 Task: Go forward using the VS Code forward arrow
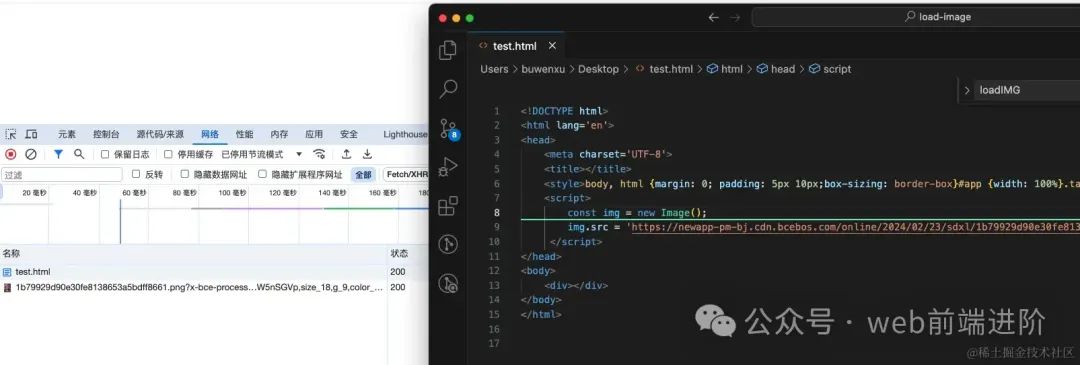734,17
